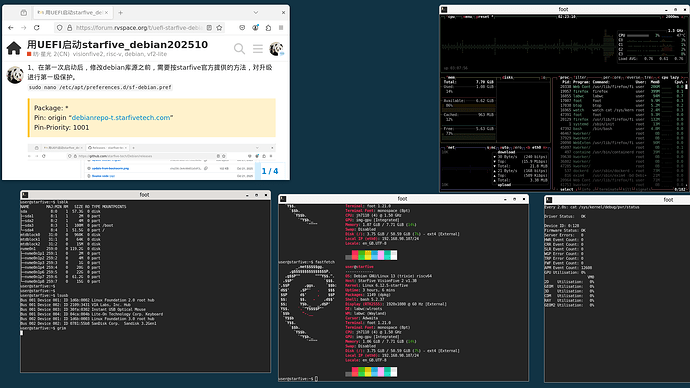
Task: Go back in Firefox
Action: (11, 28)
